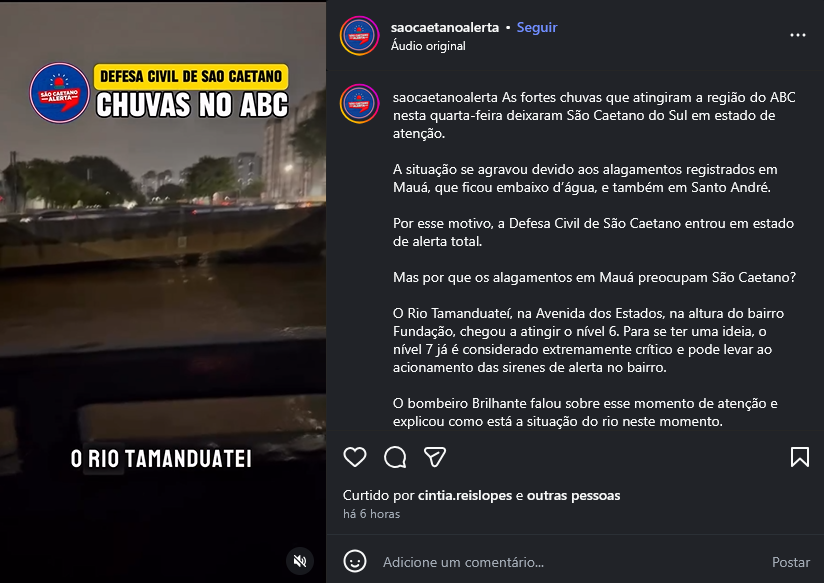This screenshot has height=583, width=824.
Task: Click the 'há 6 horas' timestamp
Action: click(372, 514)
